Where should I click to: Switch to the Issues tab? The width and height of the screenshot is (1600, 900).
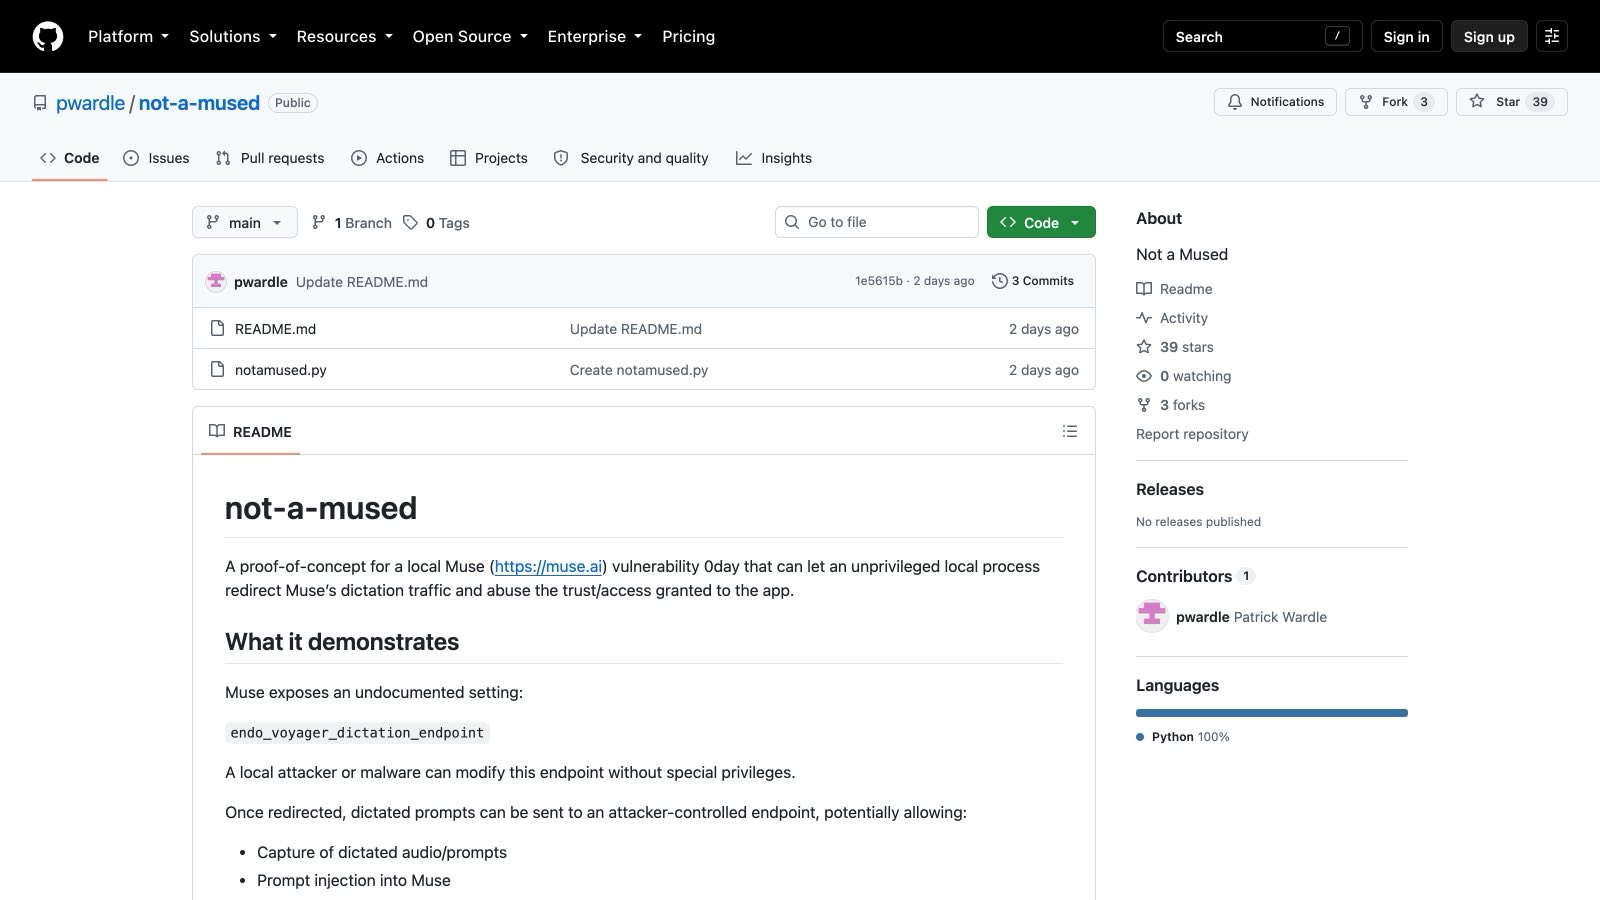pos(156,158)
